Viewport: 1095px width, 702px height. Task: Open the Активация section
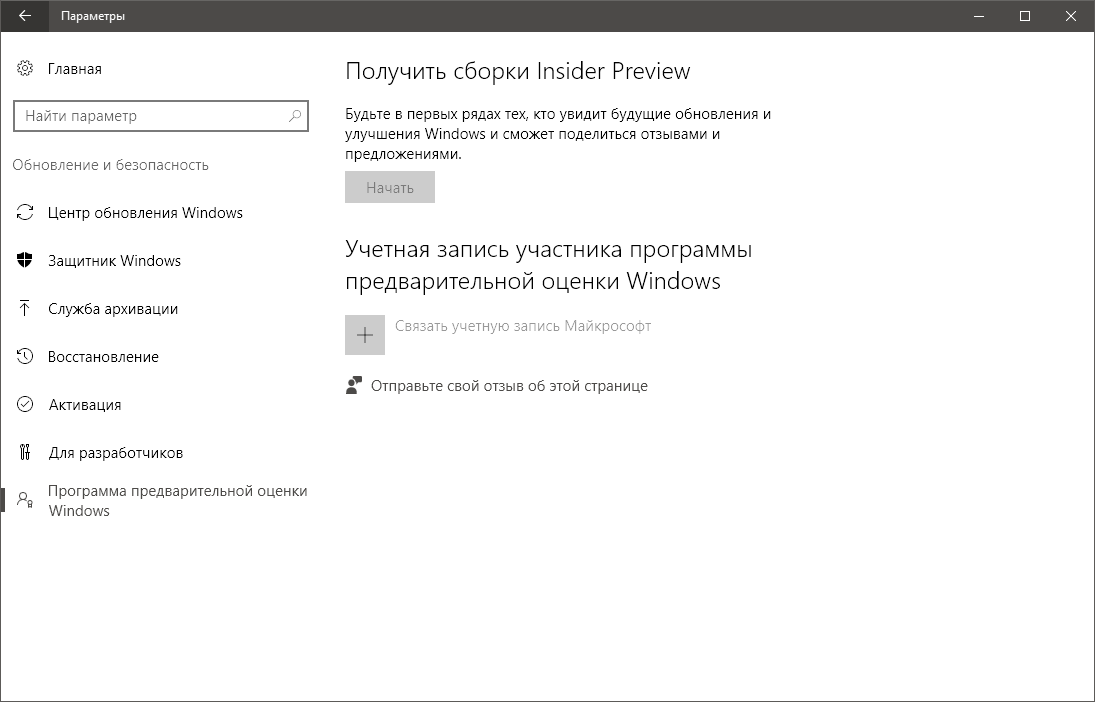pos(85,404)
